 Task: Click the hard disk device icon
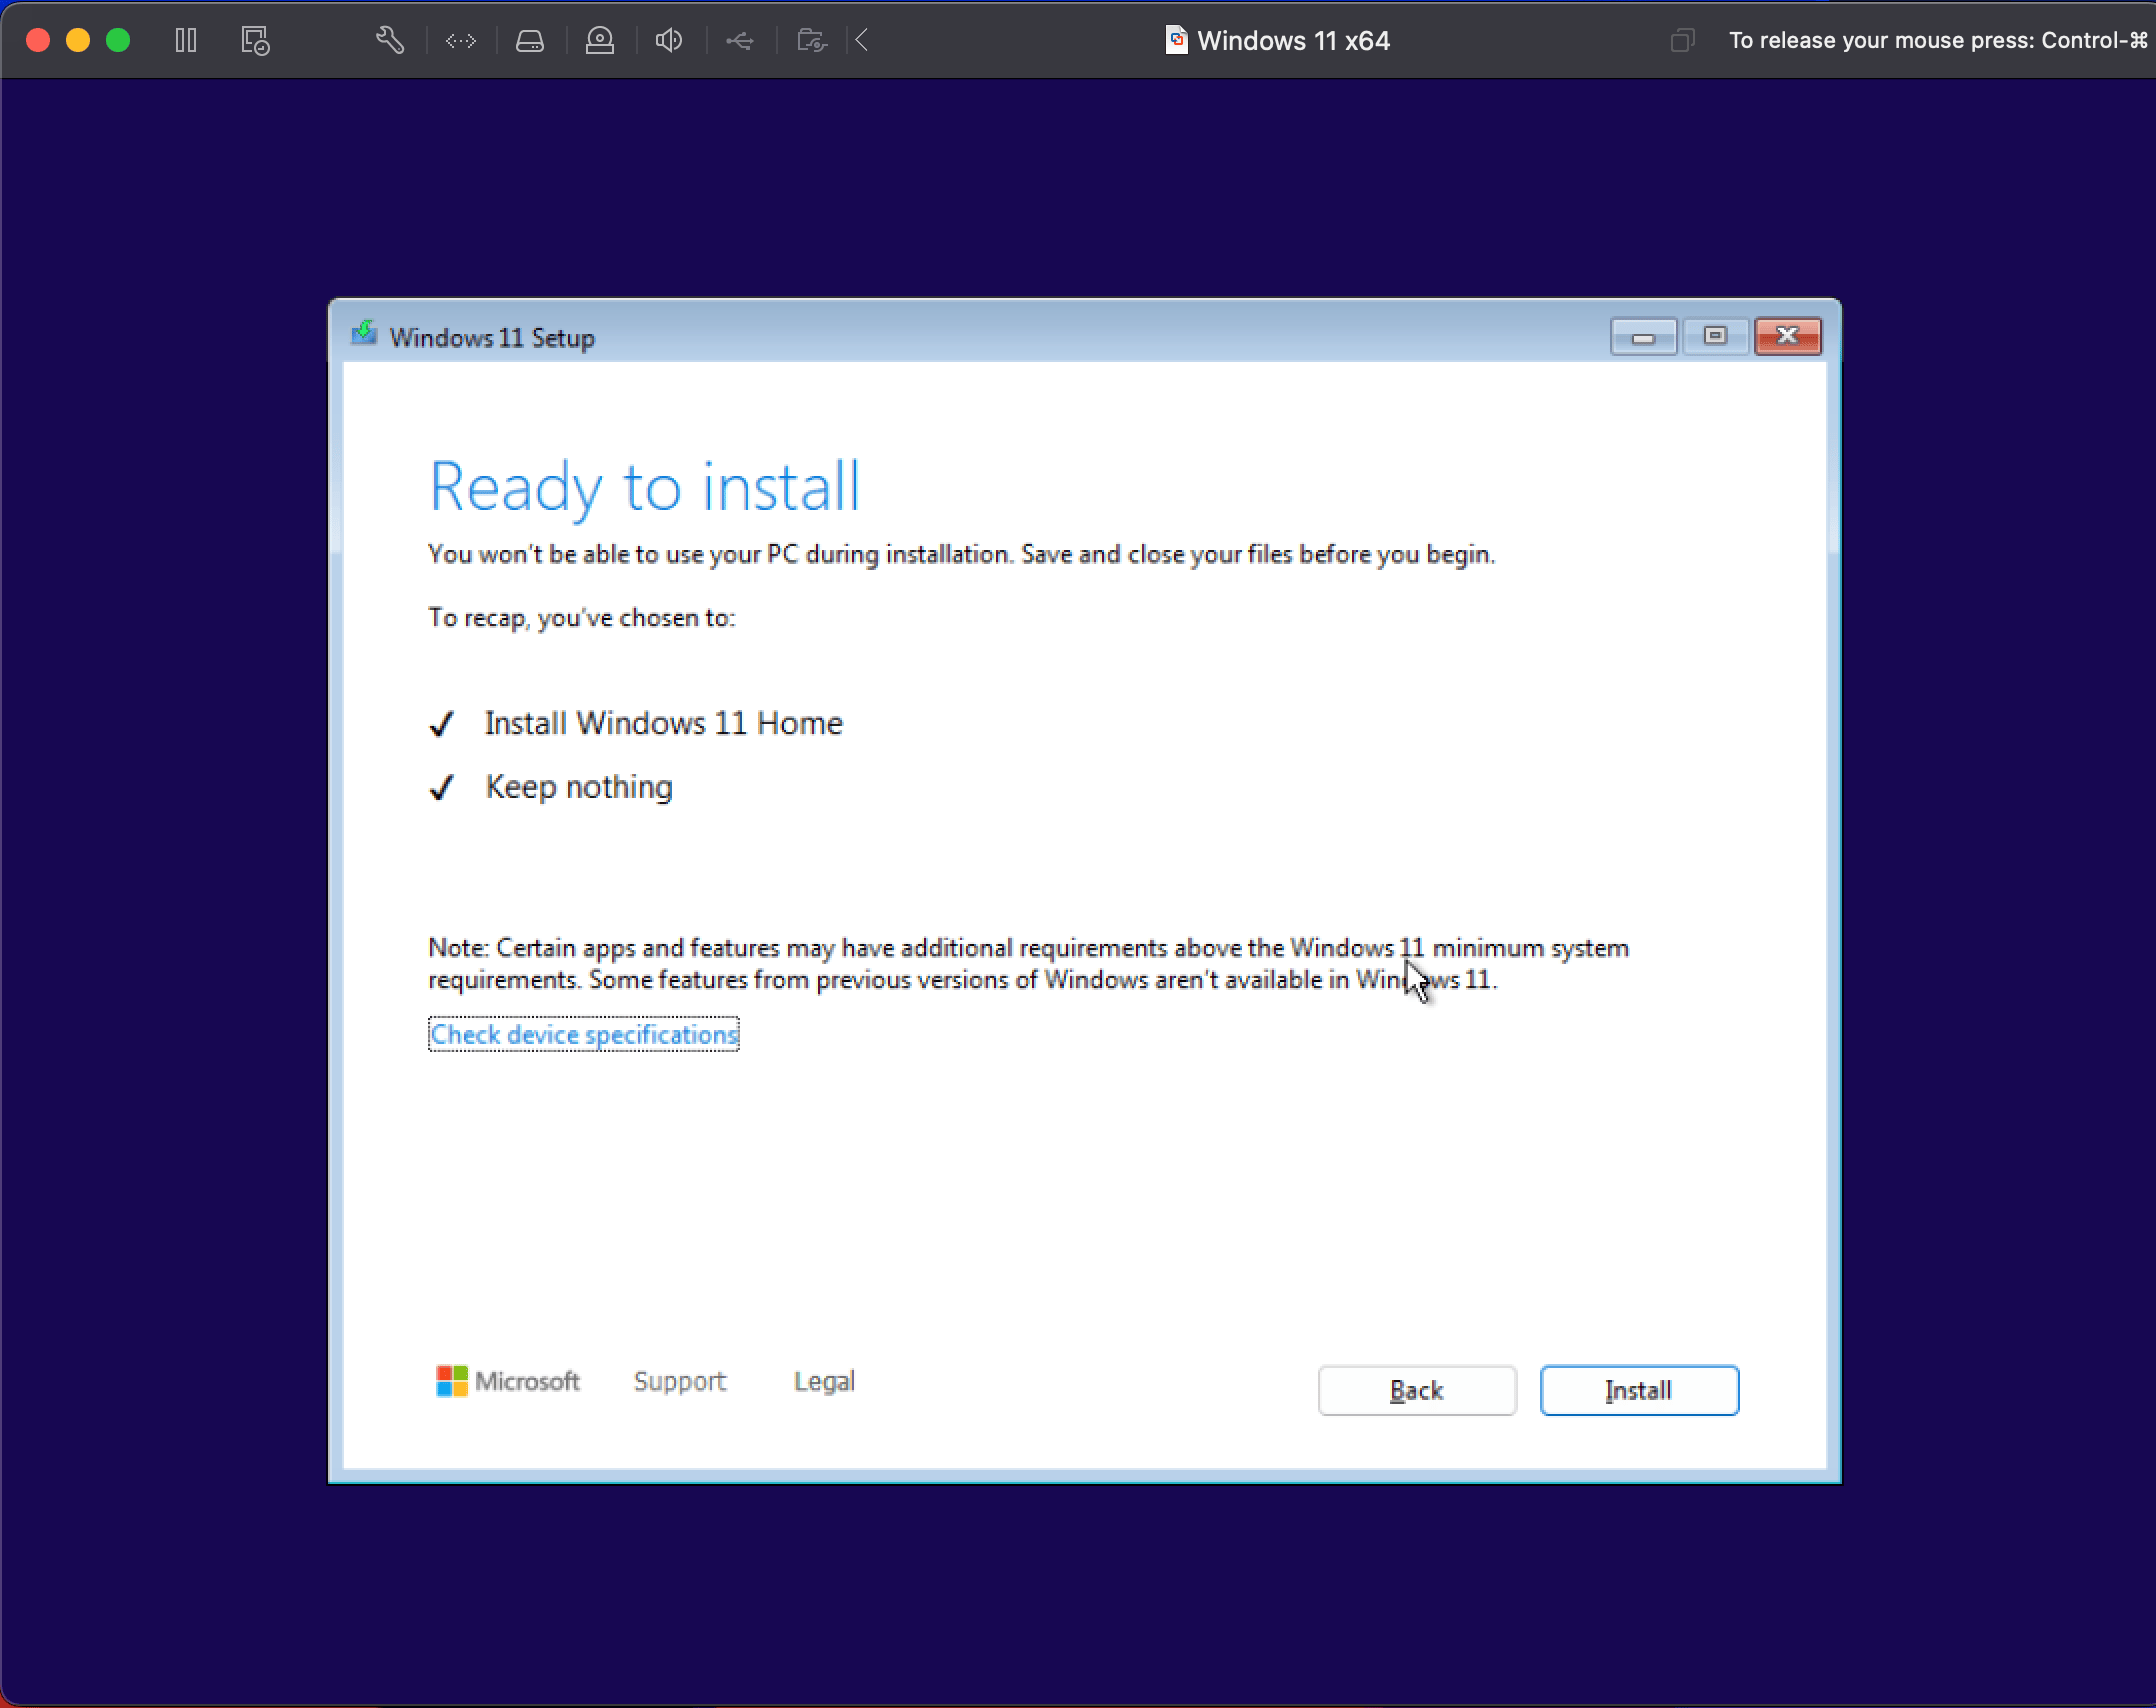530,40
